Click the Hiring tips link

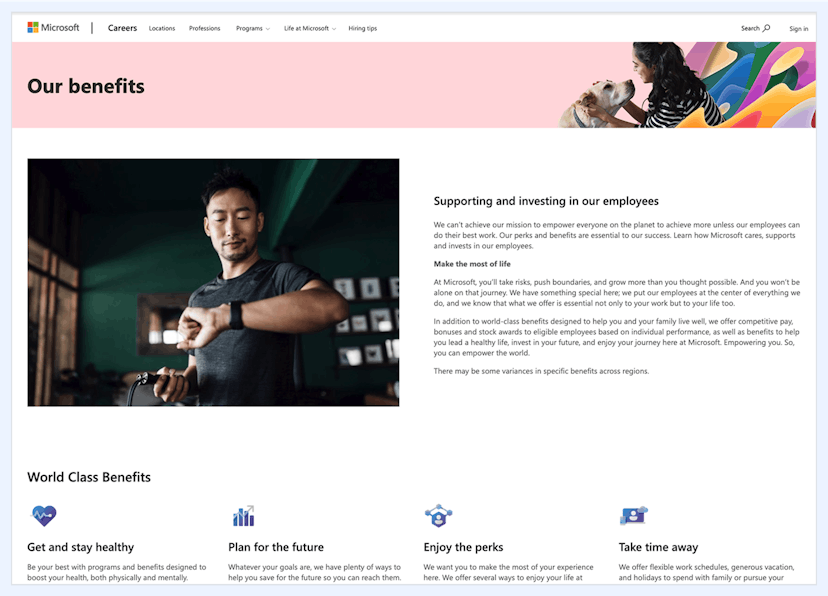tap(362, 28)
